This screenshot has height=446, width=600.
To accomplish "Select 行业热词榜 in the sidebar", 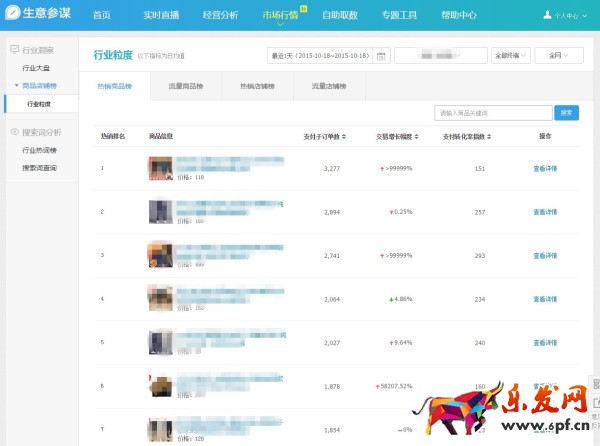I will (x=40, y=150).
